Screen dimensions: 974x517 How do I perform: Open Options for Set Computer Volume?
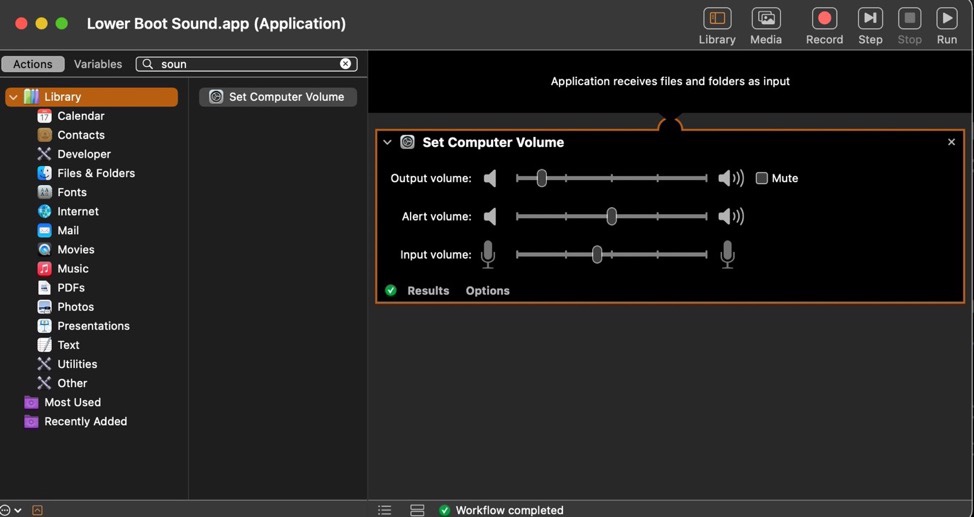[x=487, y=291]
